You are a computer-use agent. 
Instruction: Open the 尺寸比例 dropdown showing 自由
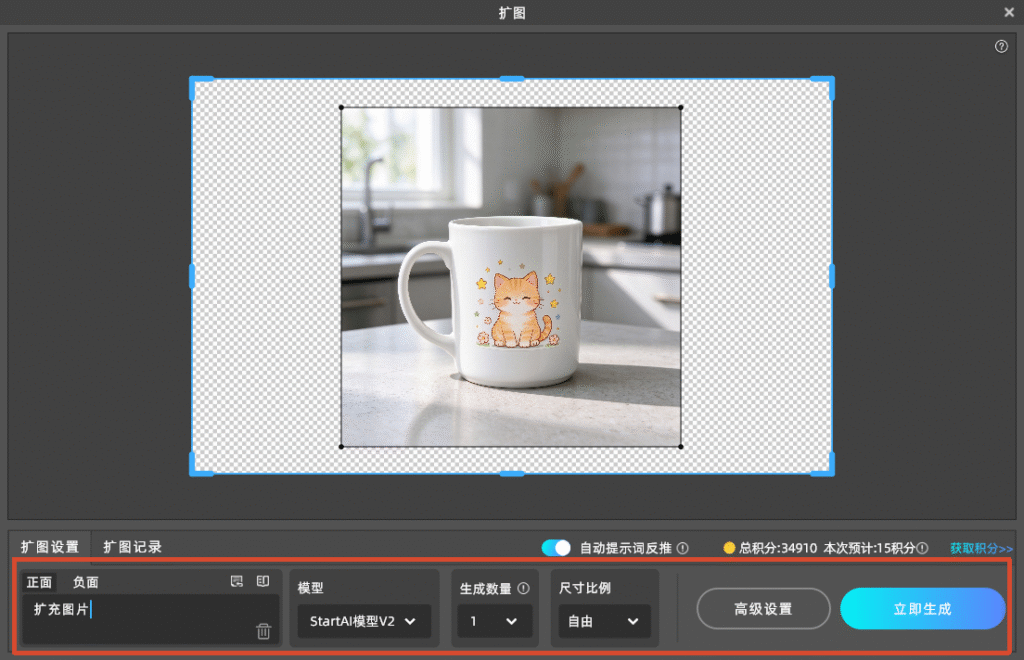click(x=604, y=621)
